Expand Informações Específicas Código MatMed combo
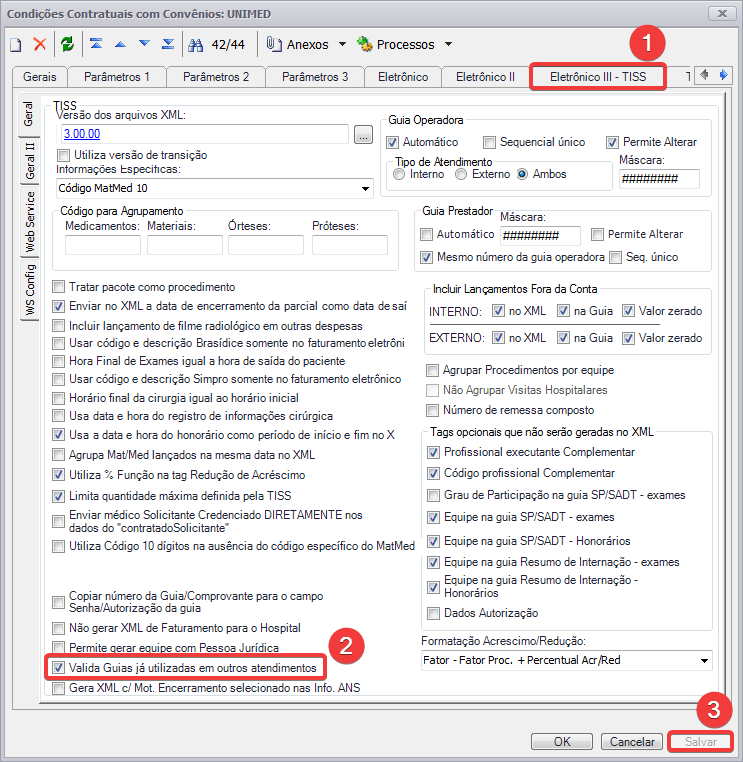The width and height of the screenshot is (743, 762). [365, 189]
